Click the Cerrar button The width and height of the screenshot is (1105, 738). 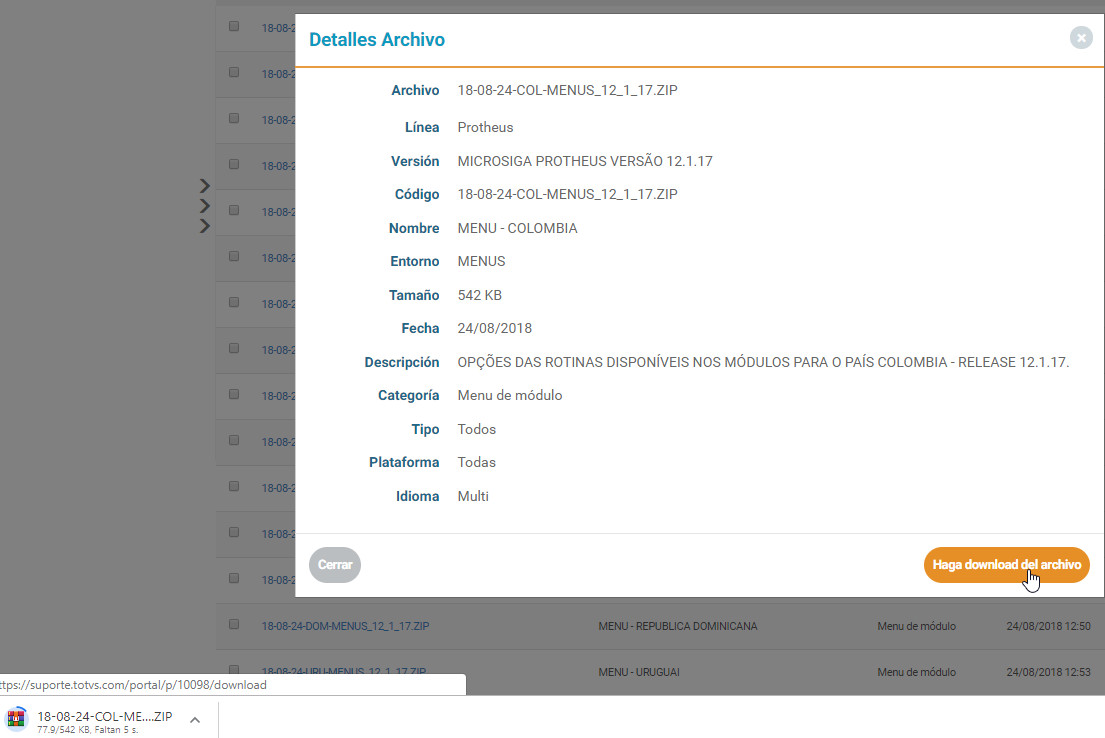[335, 565]
